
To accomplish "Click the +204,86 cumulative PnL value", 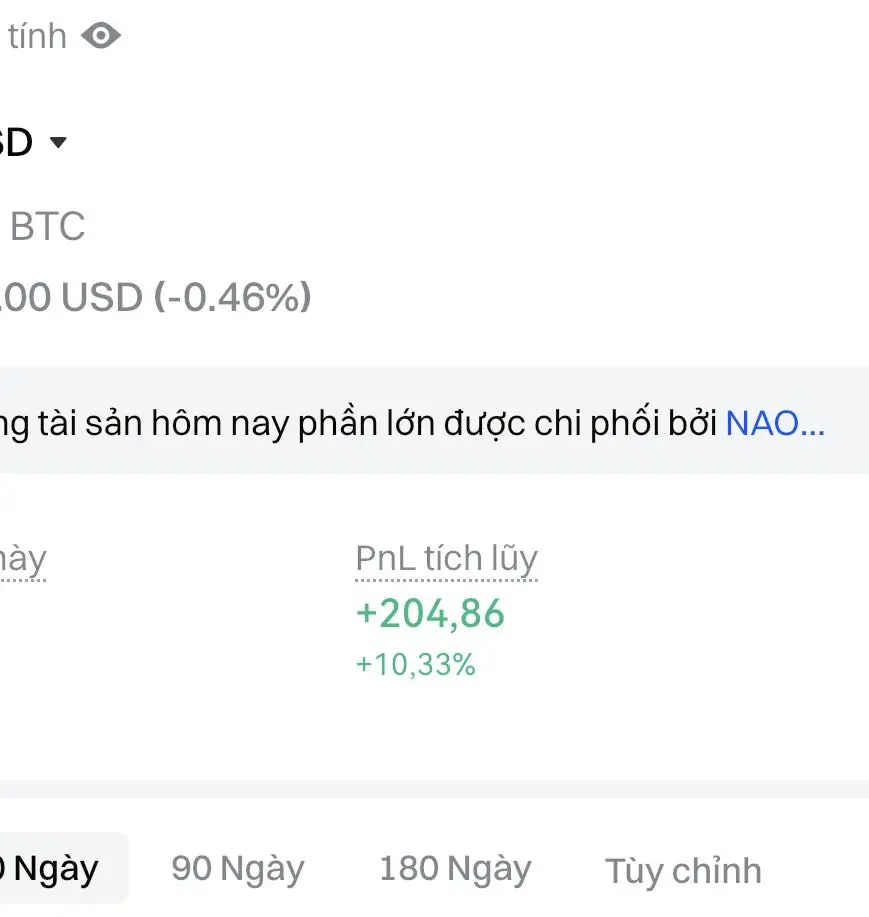I will tap(430, 613).
